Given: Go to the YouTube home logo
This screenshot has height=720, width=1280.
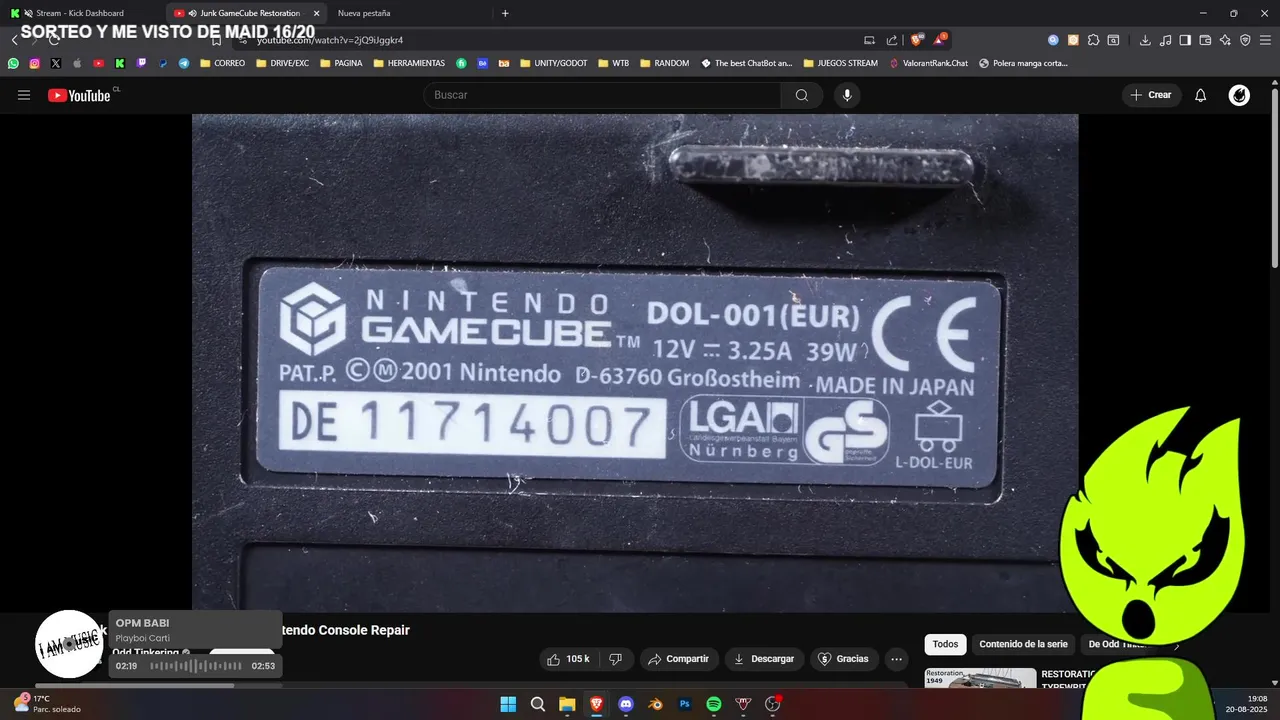Looking at the screenshot, I should tap(79, 95).
